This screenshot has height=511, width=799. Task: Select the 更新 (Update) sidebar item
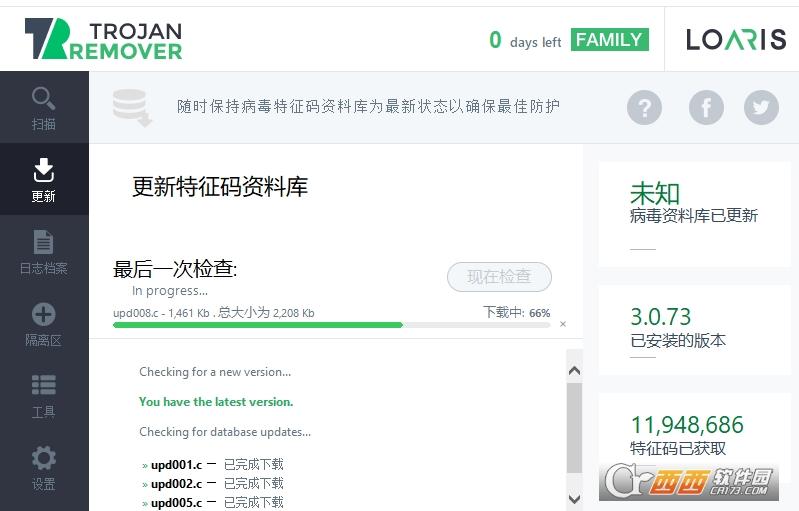pos(44,179)
